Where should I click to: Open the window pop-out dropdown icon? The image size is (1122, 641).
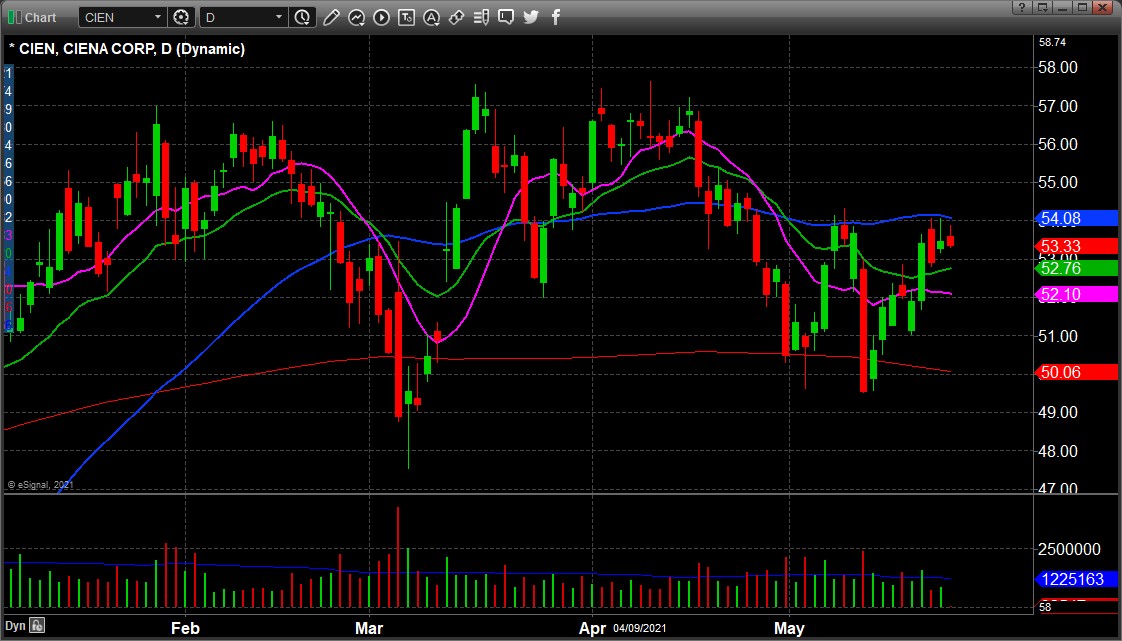coord(1042,7)
